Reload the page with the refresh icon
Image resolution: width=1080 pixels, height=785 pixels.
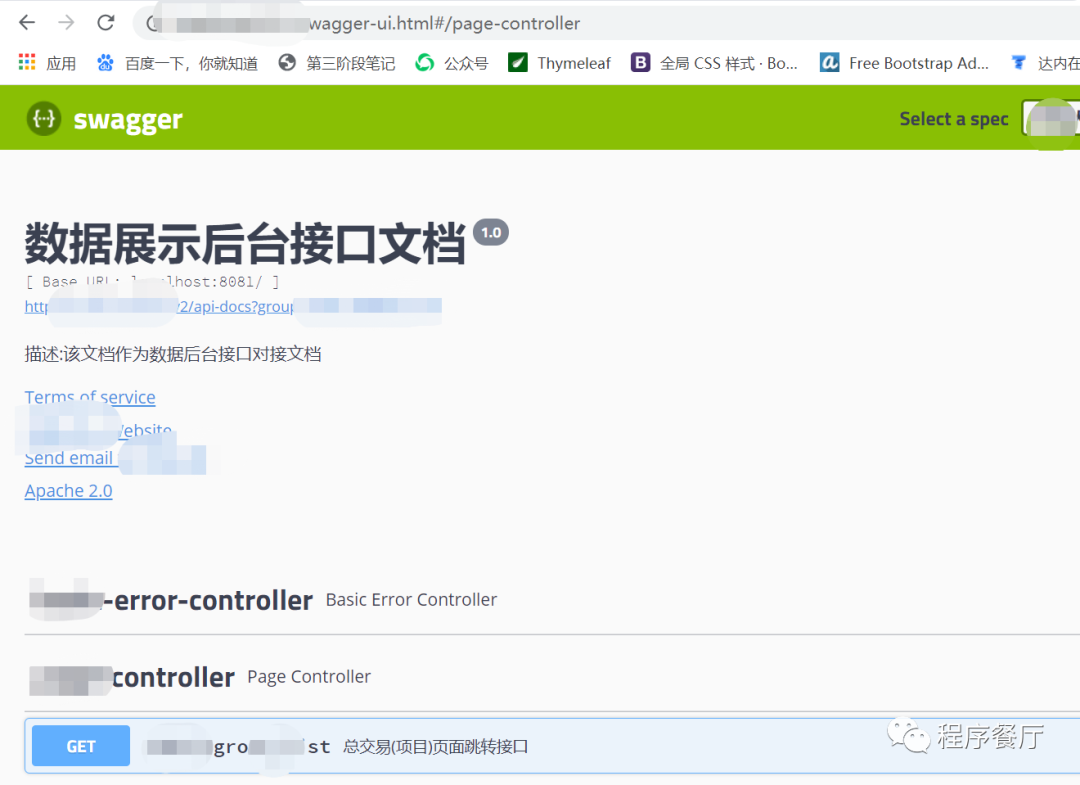click(x=105, y=23)
